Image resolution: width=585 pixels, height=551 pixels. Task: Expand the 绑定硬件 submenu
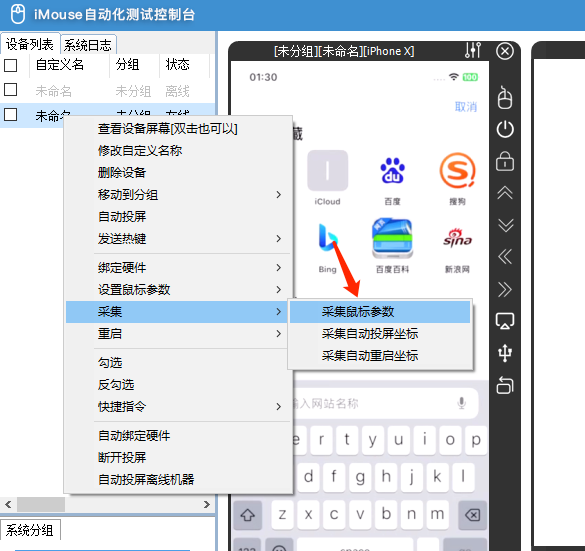click(x=178, y=267)
